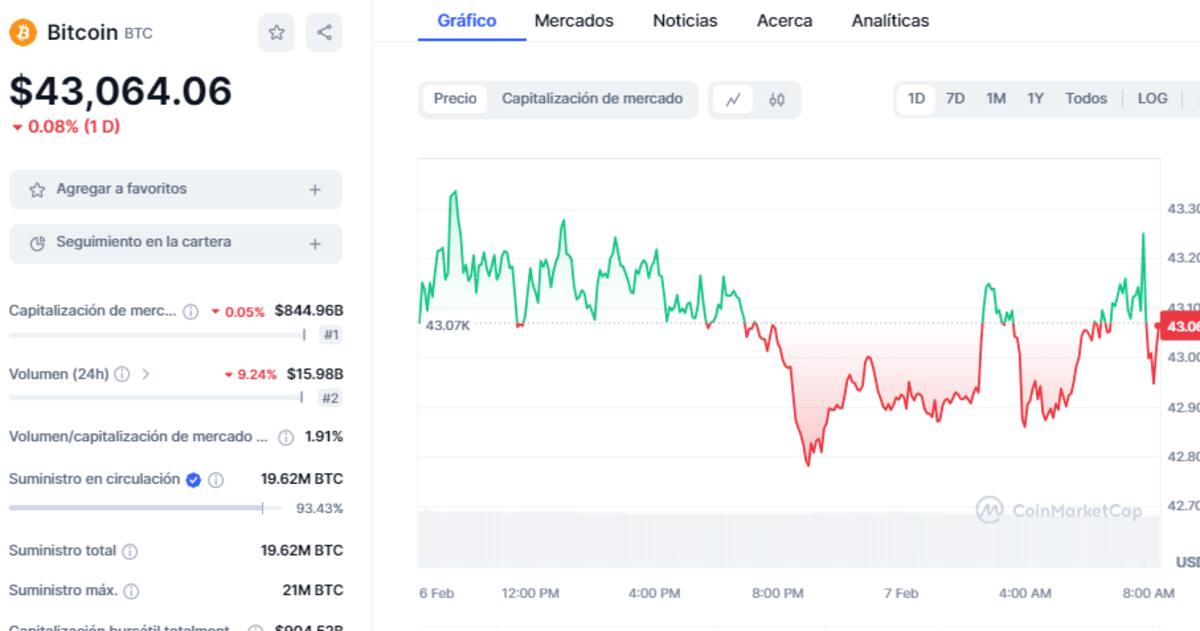Click the verified badge next to Suministro en circulación
Screen dimensions: 1200x631
point(194,479)
